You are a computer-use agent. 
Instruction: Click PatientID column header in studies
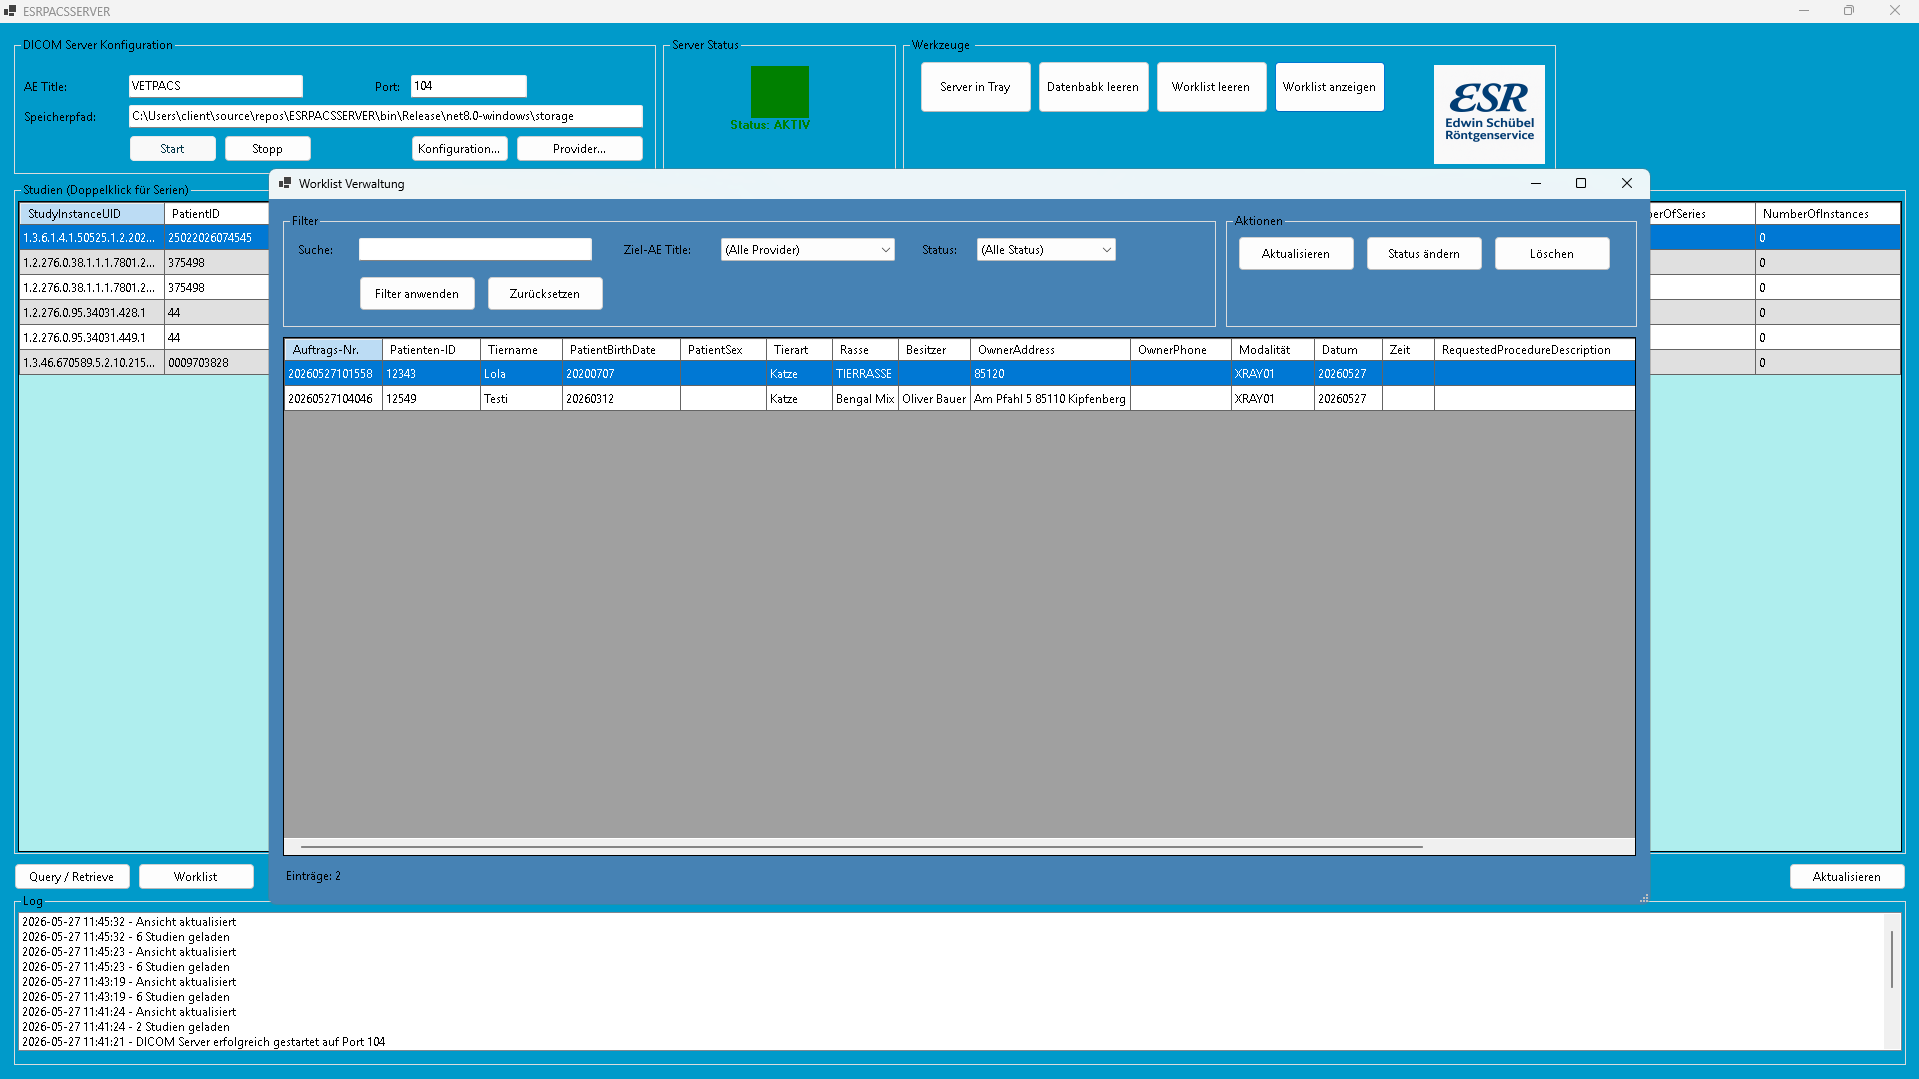point(217,214)
